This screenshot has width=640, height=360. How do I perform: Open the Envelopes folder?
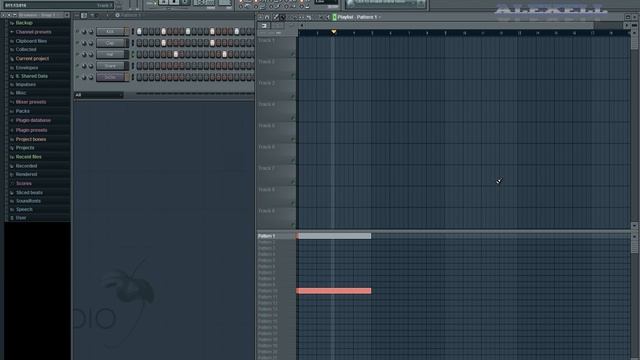[27, 68]
